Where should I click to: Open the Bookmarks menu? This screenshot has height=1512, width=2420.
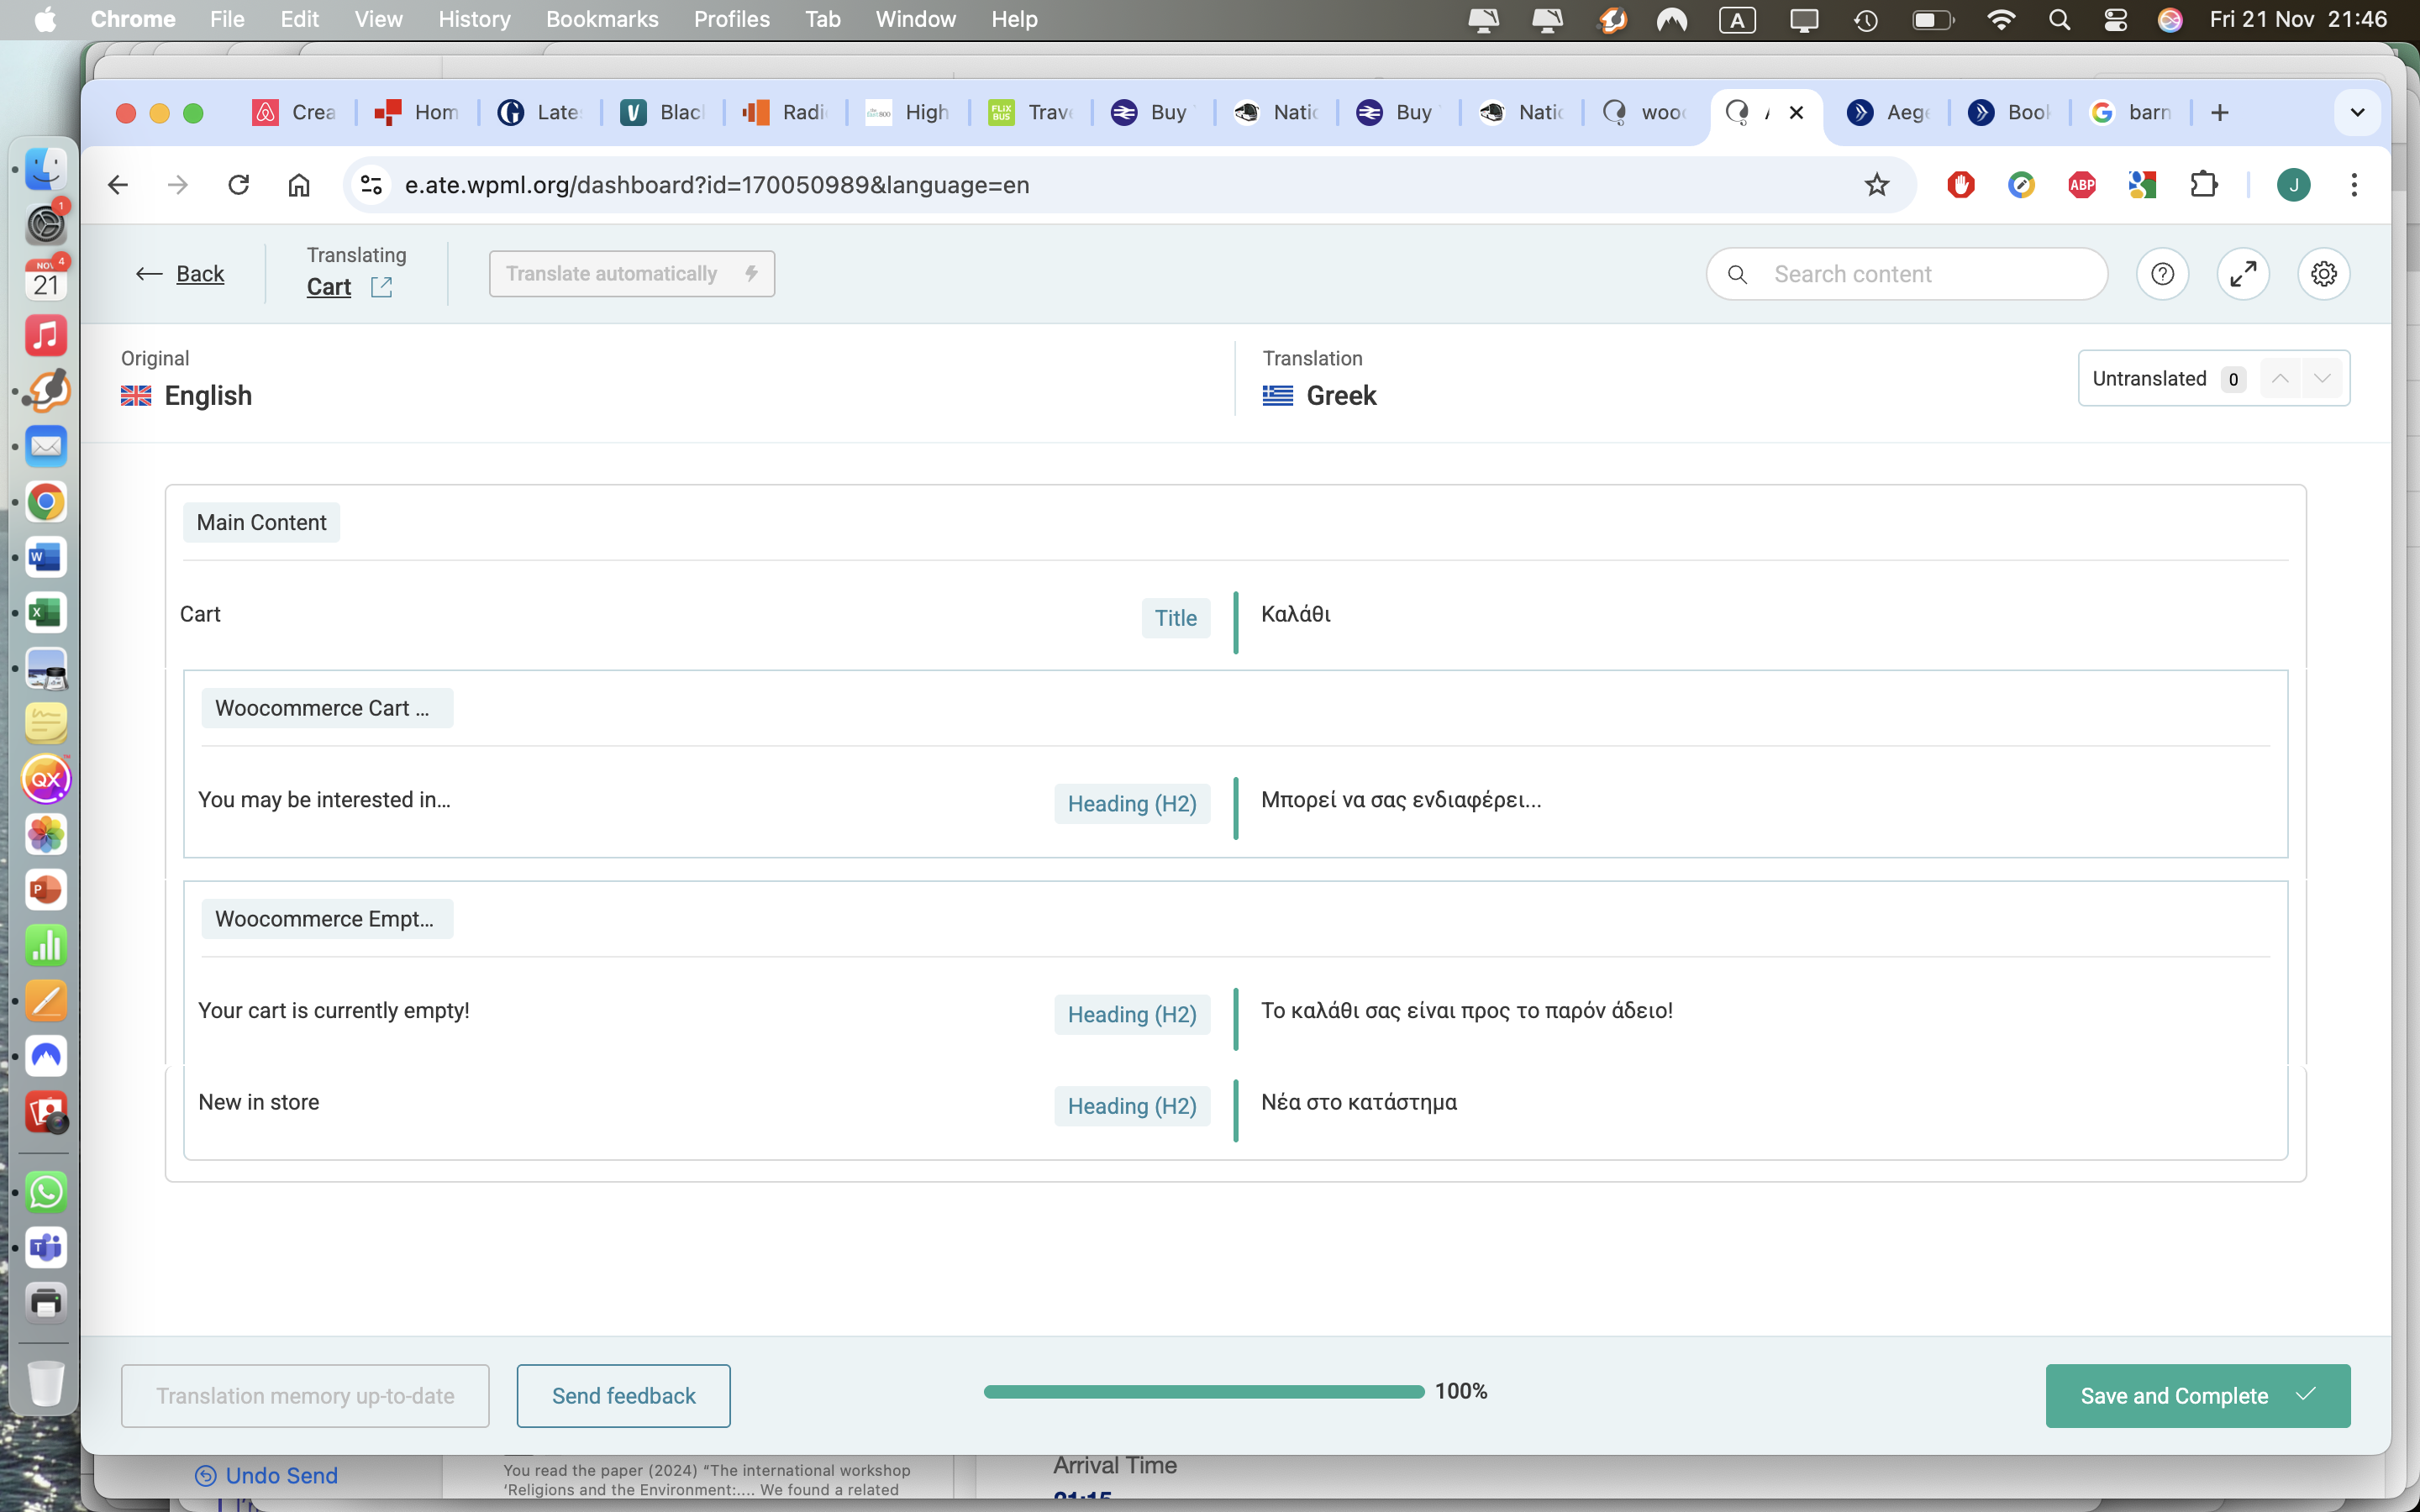coord(601,19)
